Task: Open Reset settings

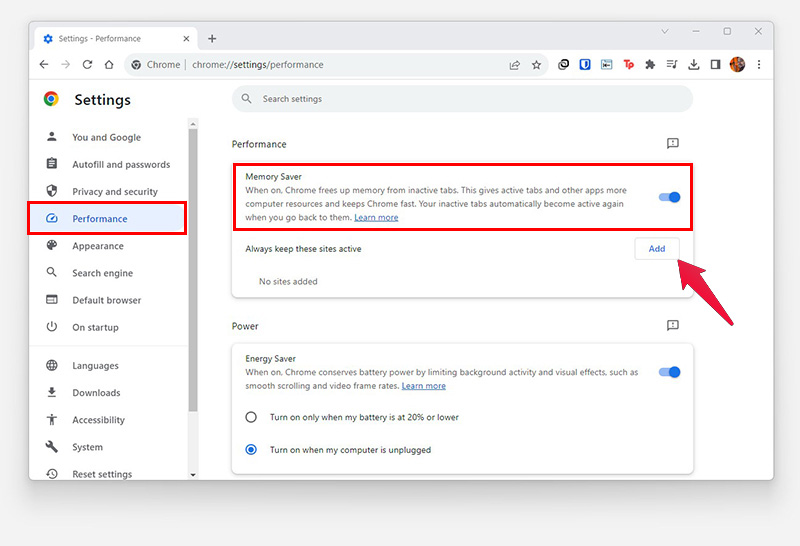Action: coord(108,474)
